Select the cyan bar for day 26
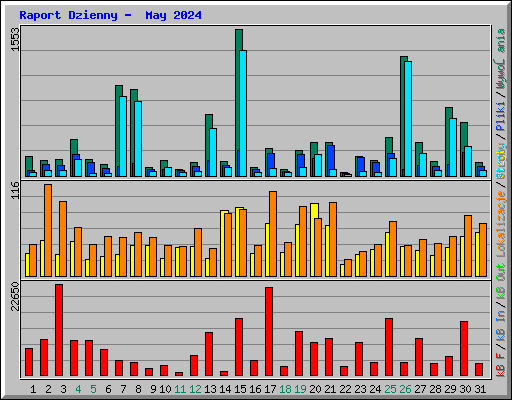512x400 pixels. (408, 119)
